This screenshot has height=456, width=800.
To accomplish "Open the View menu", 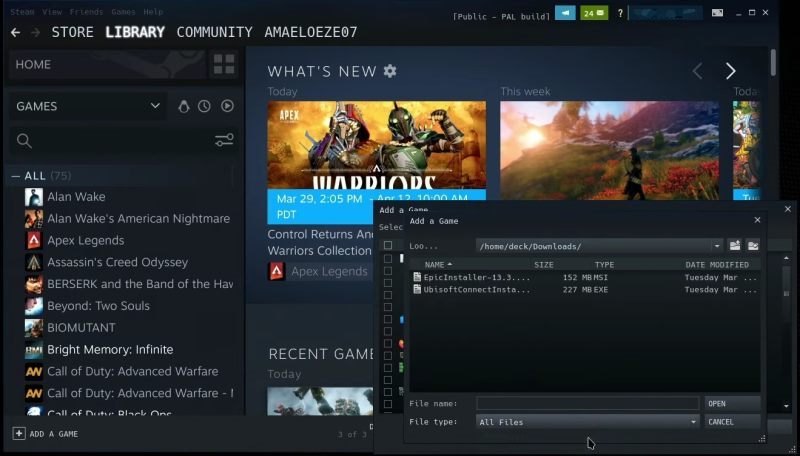I will (52, 12).
